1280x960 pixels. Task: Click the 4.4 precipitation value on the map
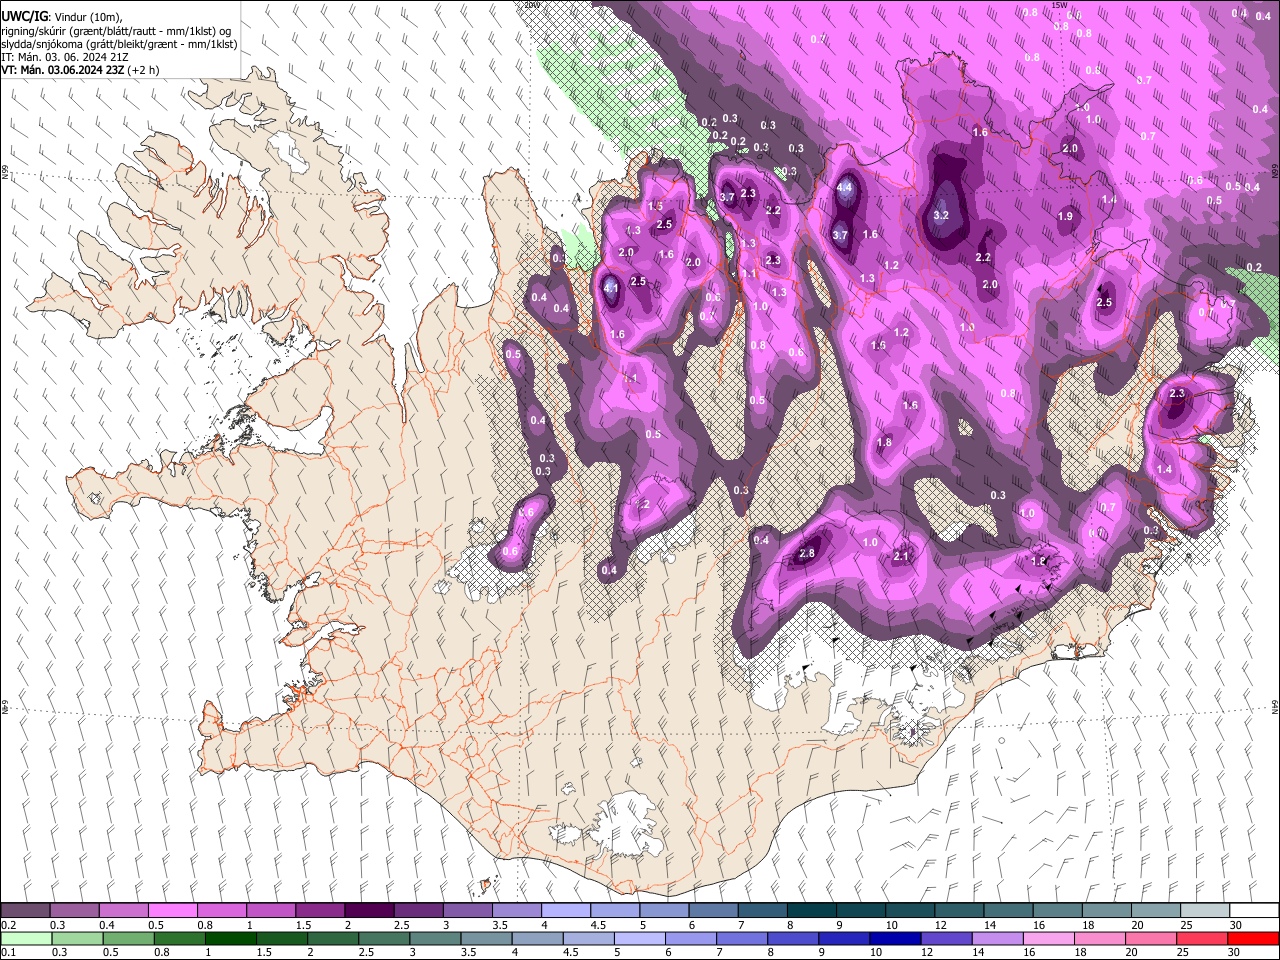point(844,187)
